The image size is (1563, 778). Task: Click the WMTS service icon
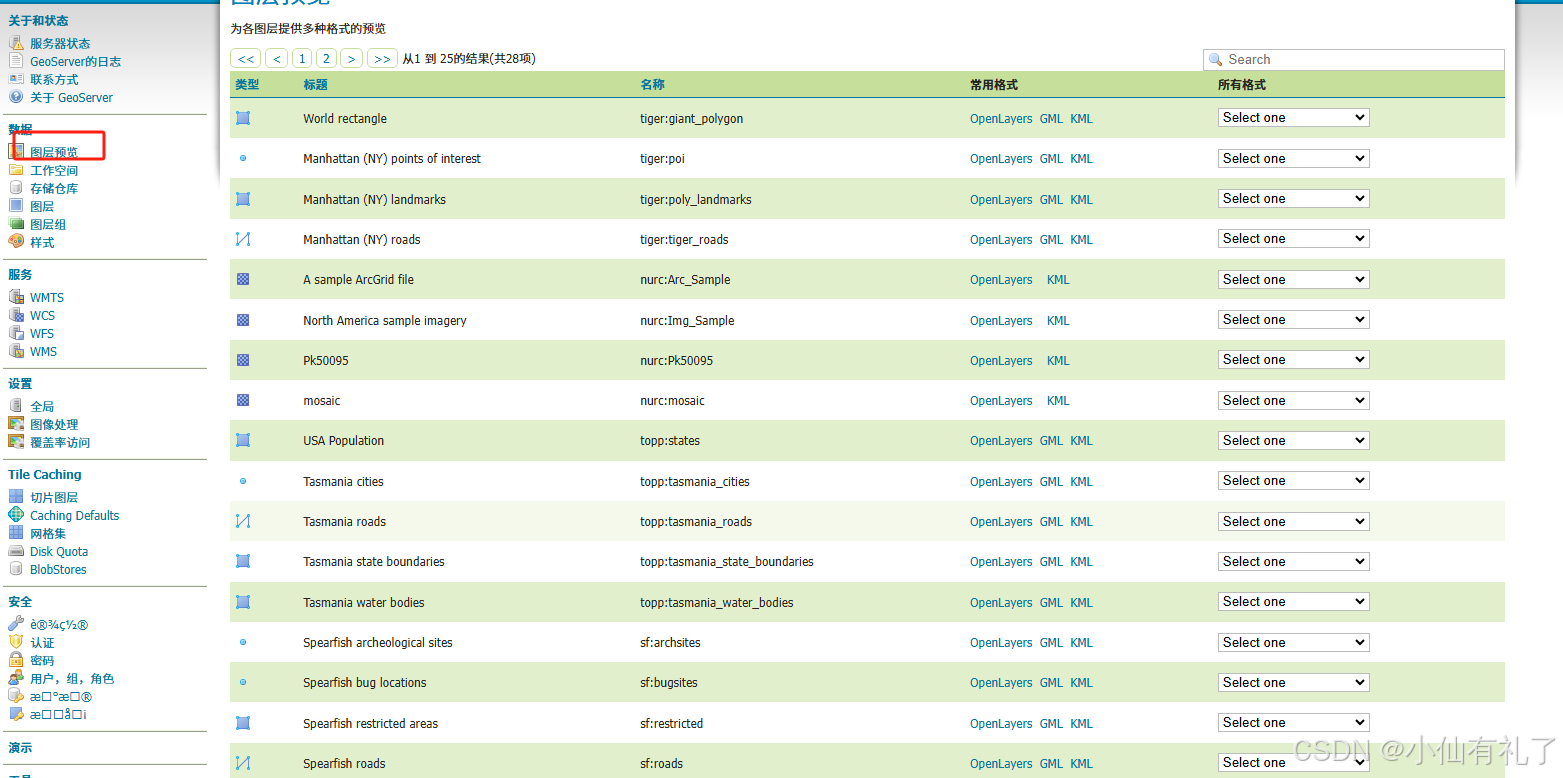point(16,297)
